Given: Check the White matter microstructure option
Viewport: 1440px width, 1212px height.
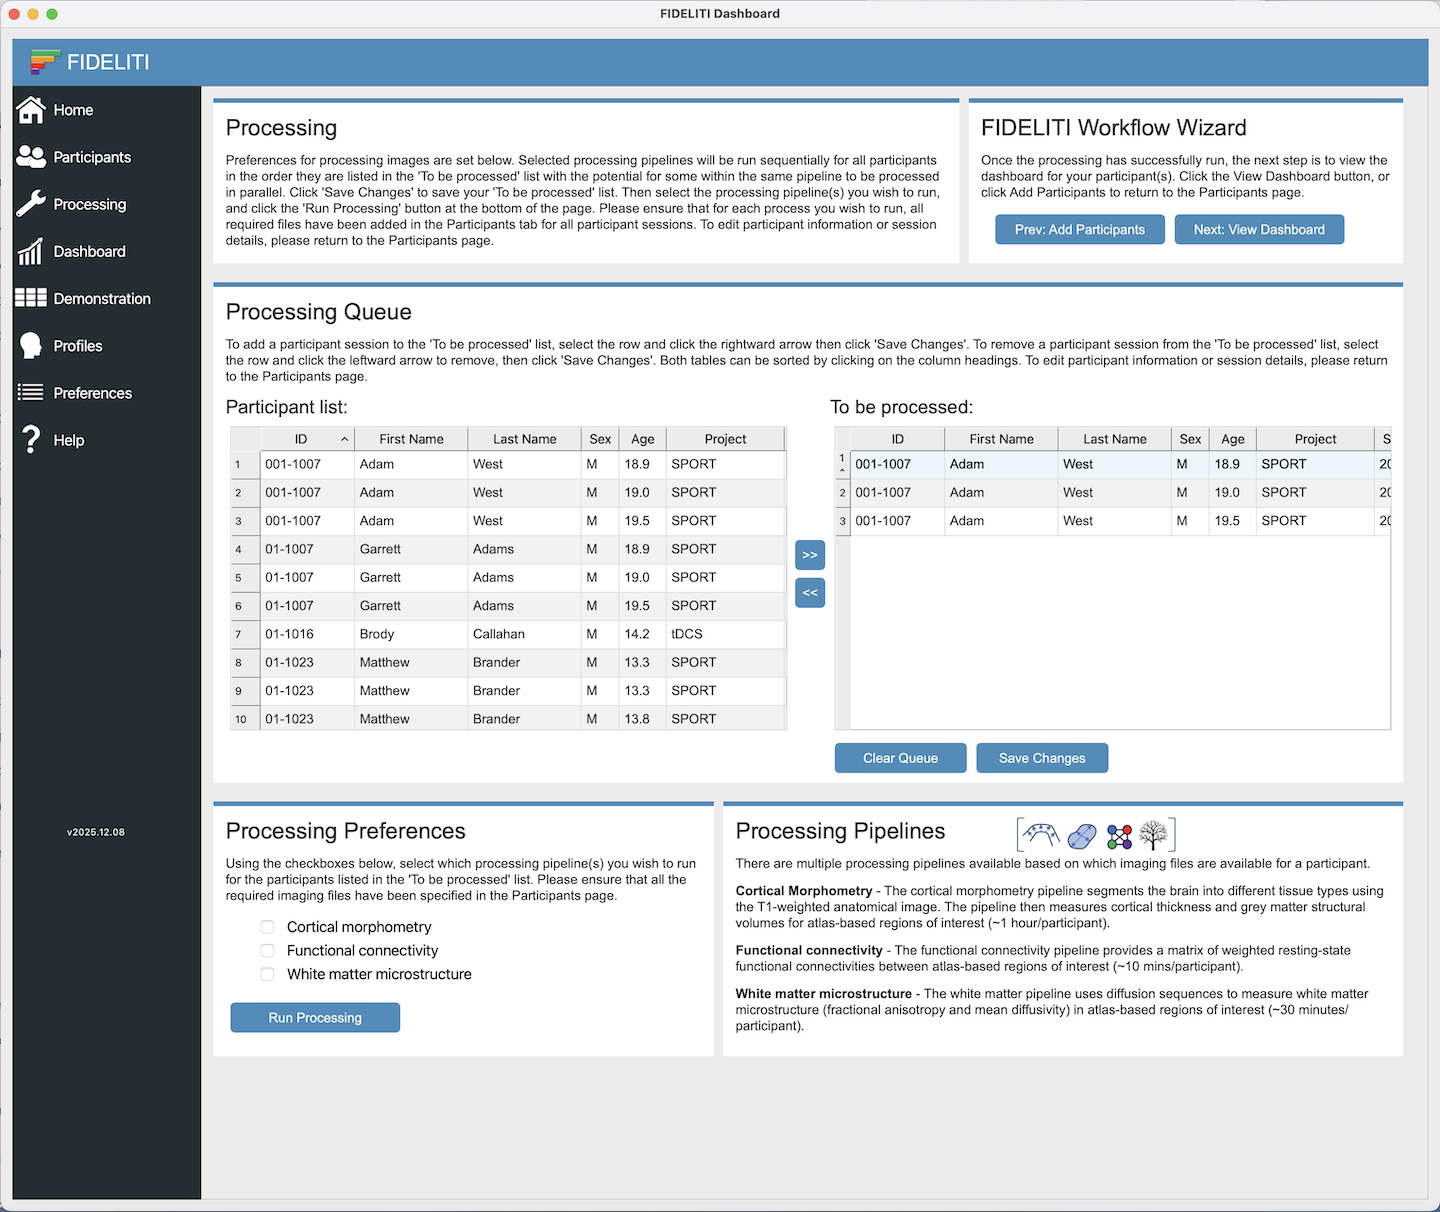Looking at the screenshot, I should [x=267, y=974].
